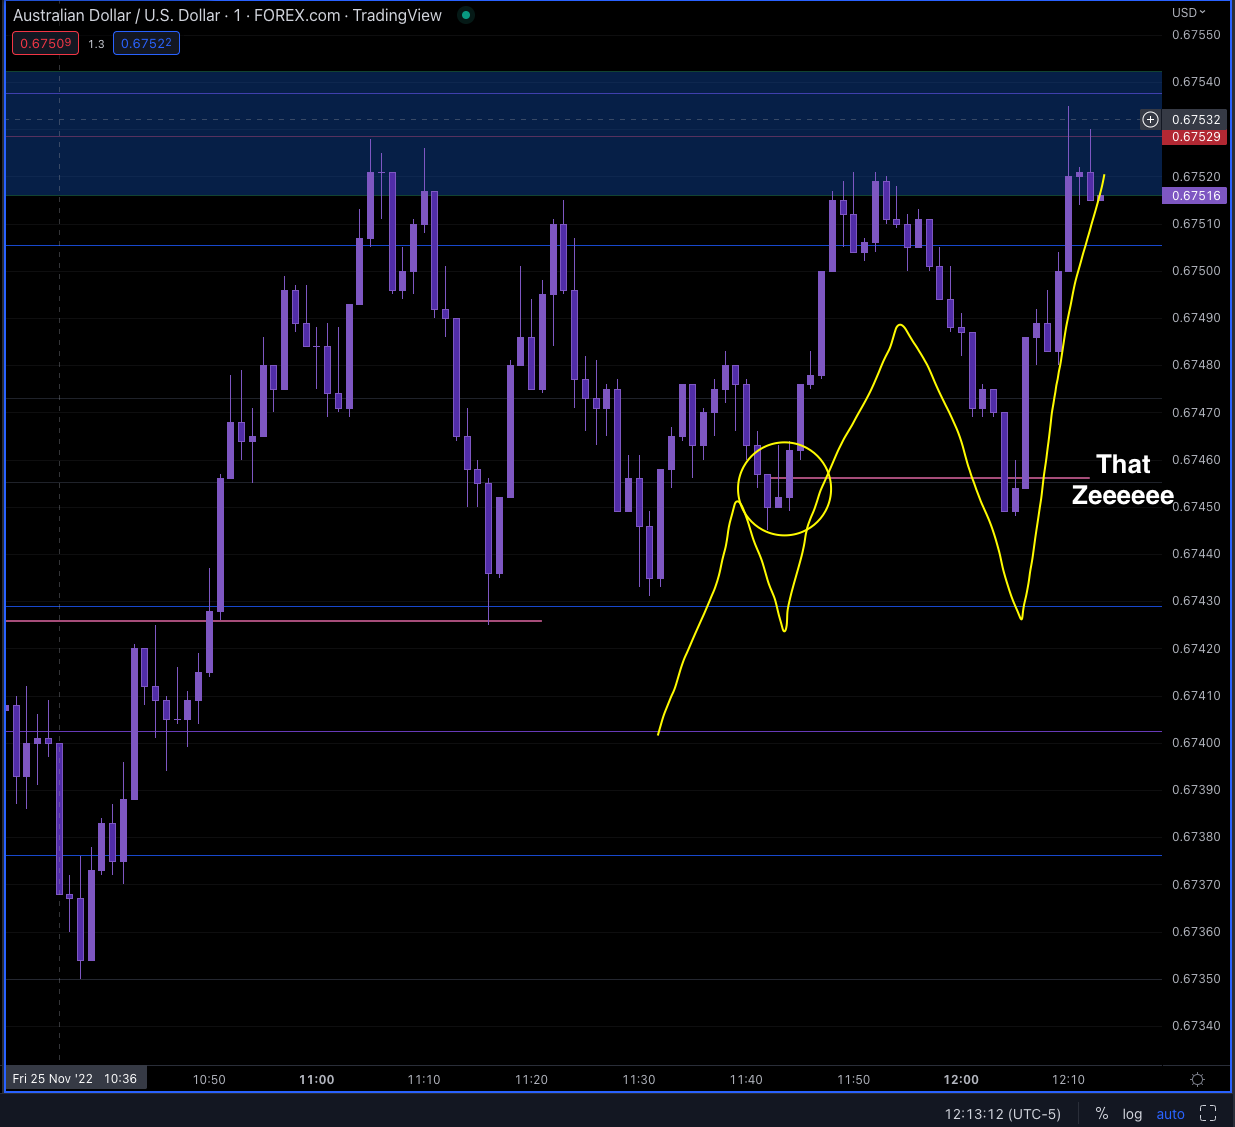Toggle logarithmic scale with the log button
The width and height of the screenshot is (1235, 1127).
[1132, 1113]
